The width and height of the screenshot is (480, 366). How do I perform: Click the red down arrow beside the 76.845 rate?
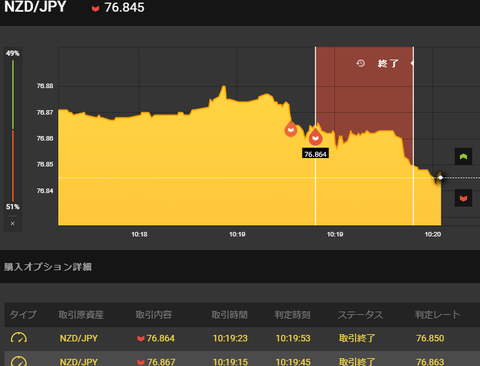tap(96, 8)
